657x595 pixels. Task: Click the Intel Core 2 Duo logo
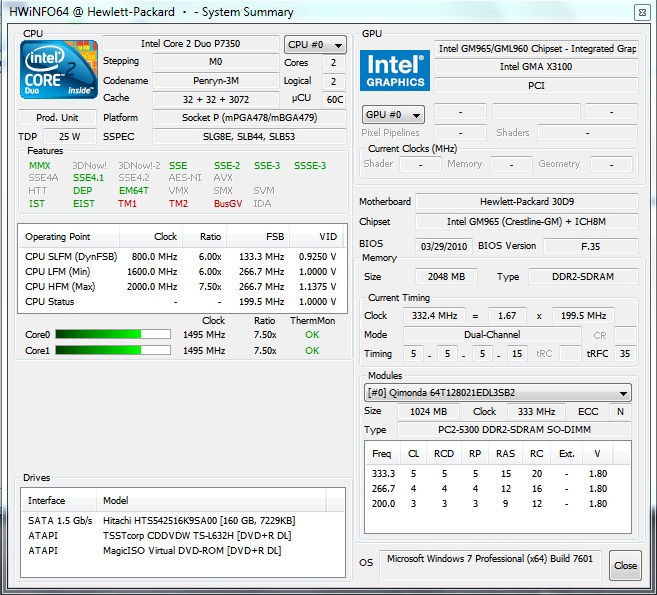point(59,70)
